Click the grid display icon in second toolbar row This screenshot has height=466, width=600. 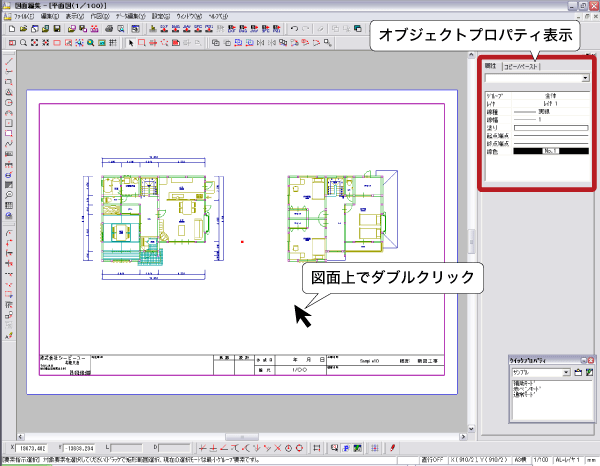pos(113,43)
